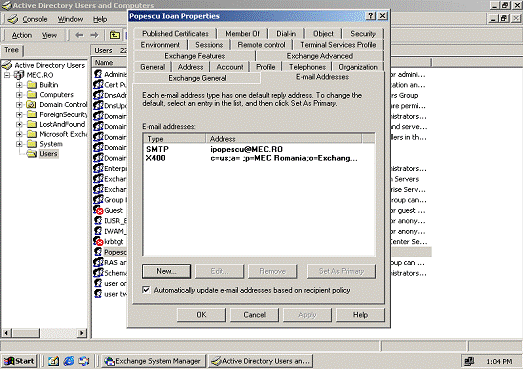Expand the Builtin folder node
Viewport: 523px width, 369px height.
click(x=19, y=85)
